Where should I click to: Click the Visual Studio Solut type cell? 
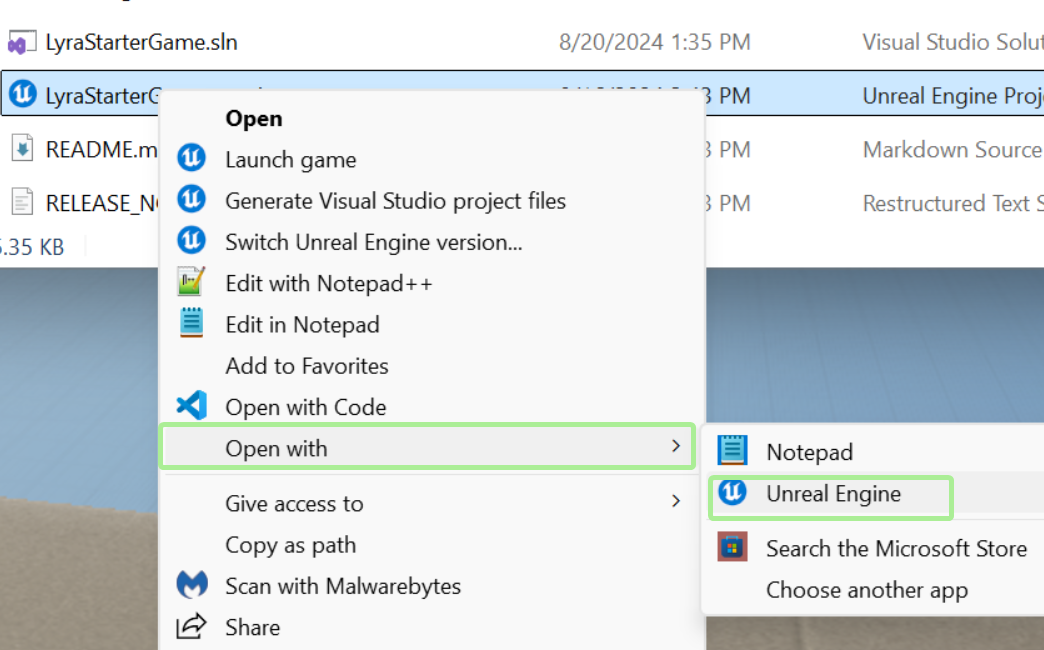click(953, 43)
